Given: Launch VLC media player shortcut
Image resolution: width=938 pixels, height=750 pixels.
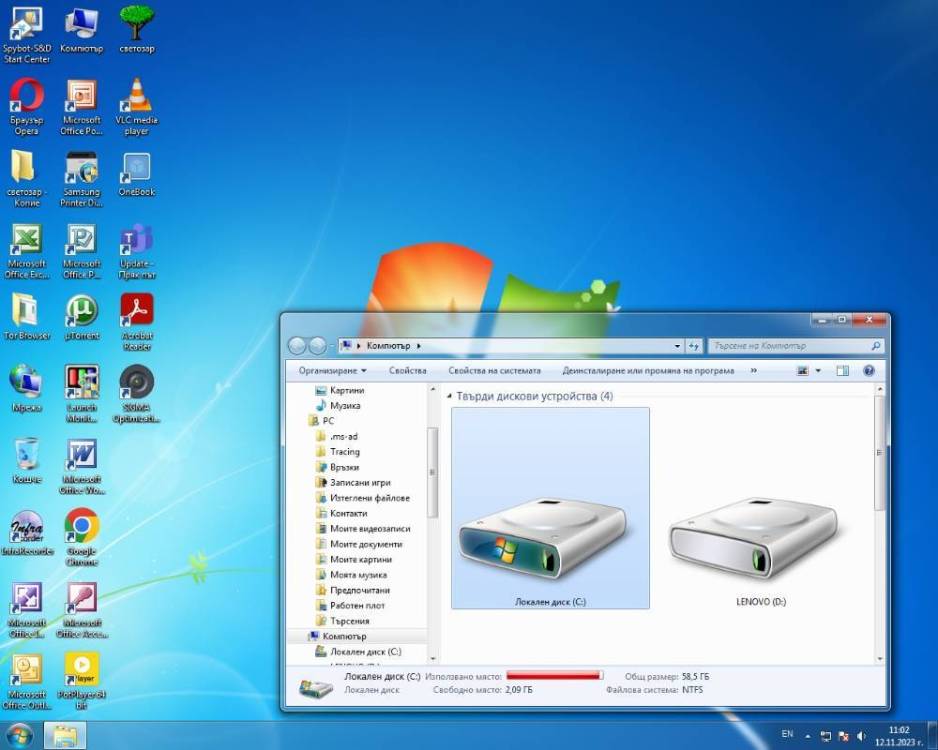Looking at the screenshot, I should click(x=137, y=106).
